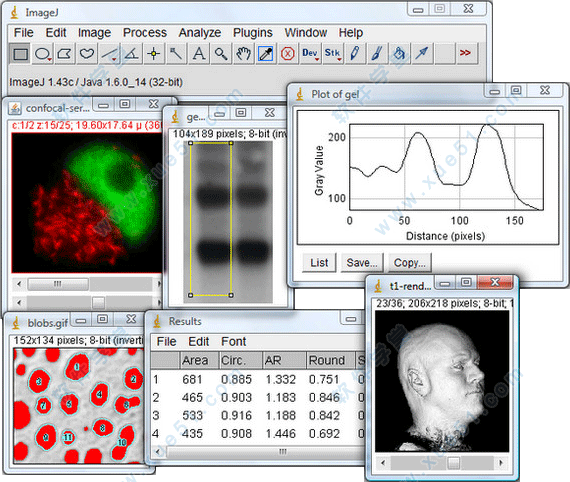Click blob number 11 in blobs.gif

[x=68, y=437]
